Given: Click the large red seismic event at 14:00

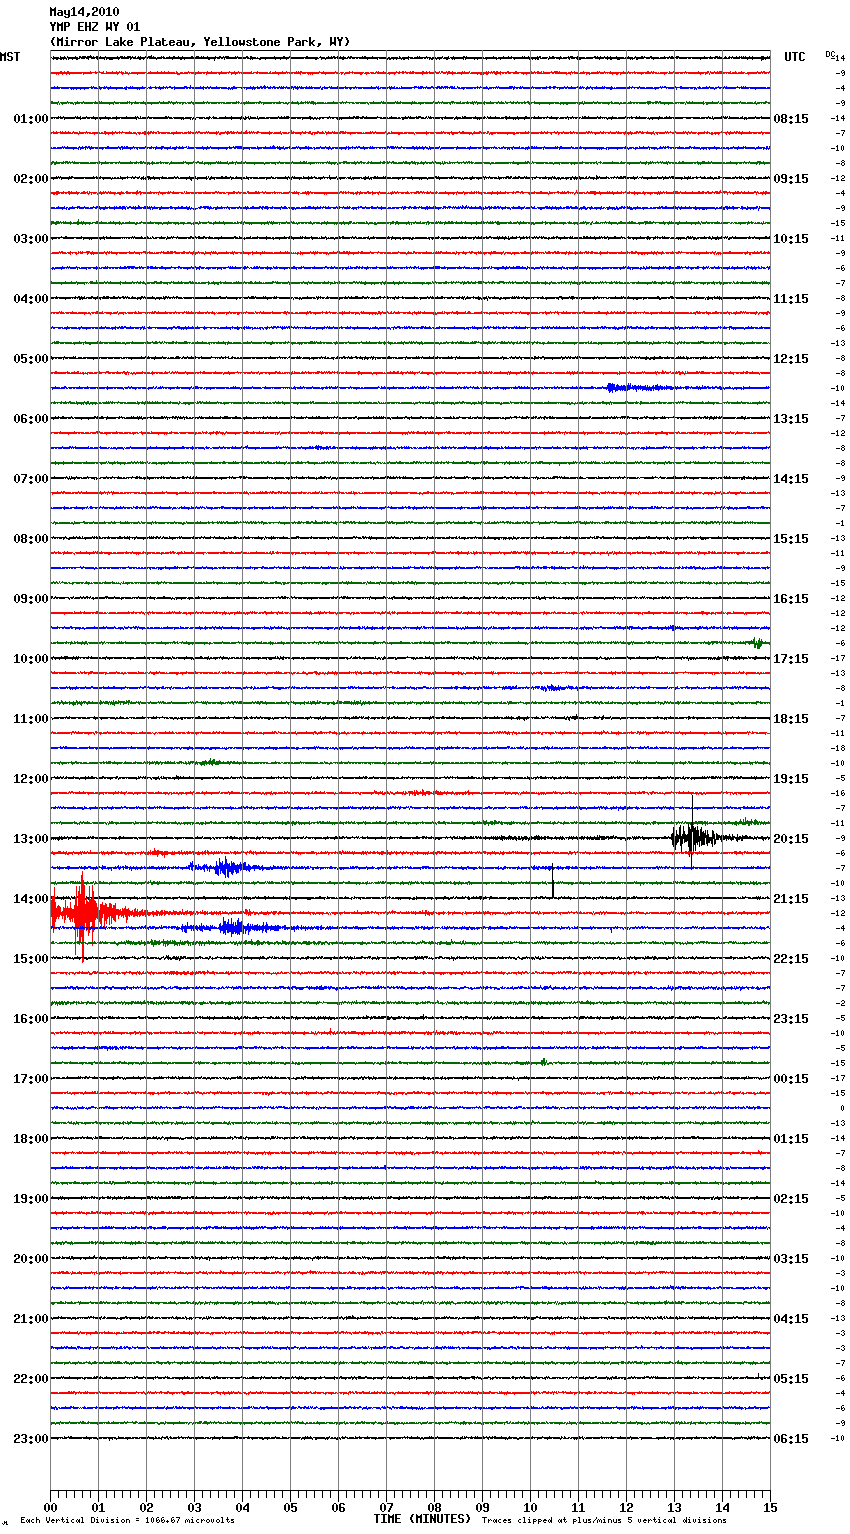Looking at the screenshot, I should 83,912.
